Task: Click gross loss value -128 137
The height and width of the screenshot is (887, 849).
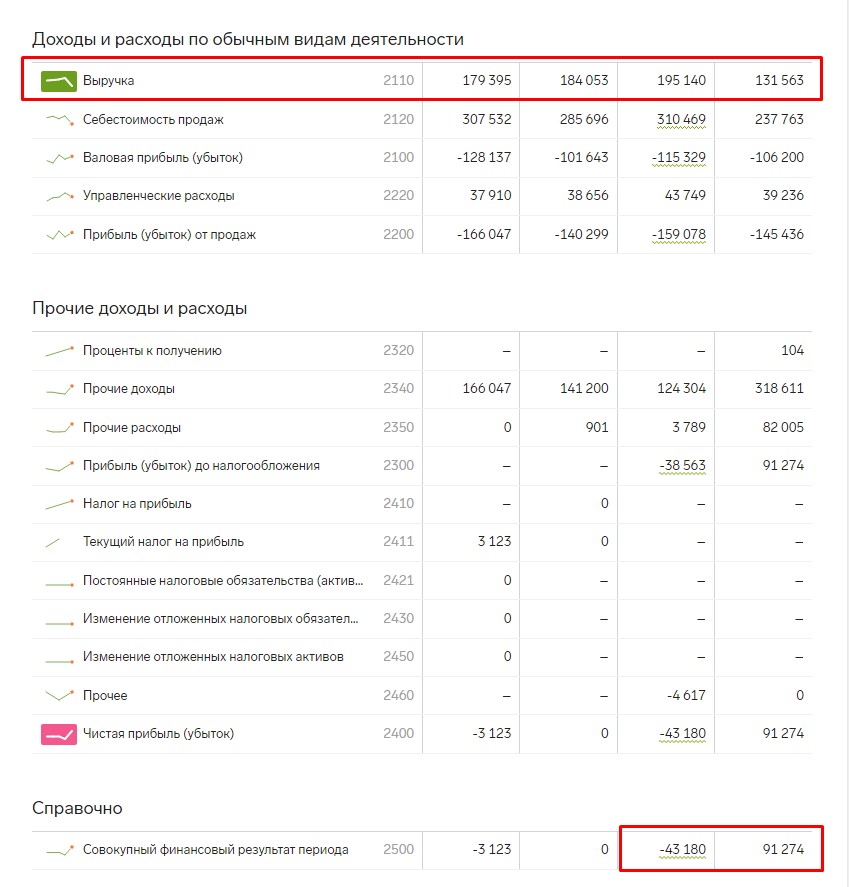Action: (484, 157)
